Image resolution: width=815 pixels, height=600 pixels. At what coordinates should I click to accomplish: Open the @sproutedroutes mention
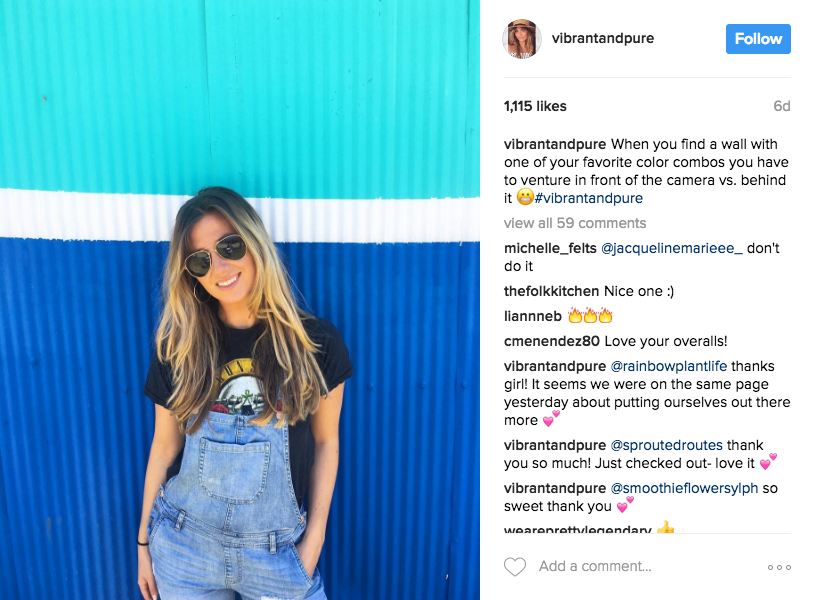pyautogui.click(x=666, y=446)
